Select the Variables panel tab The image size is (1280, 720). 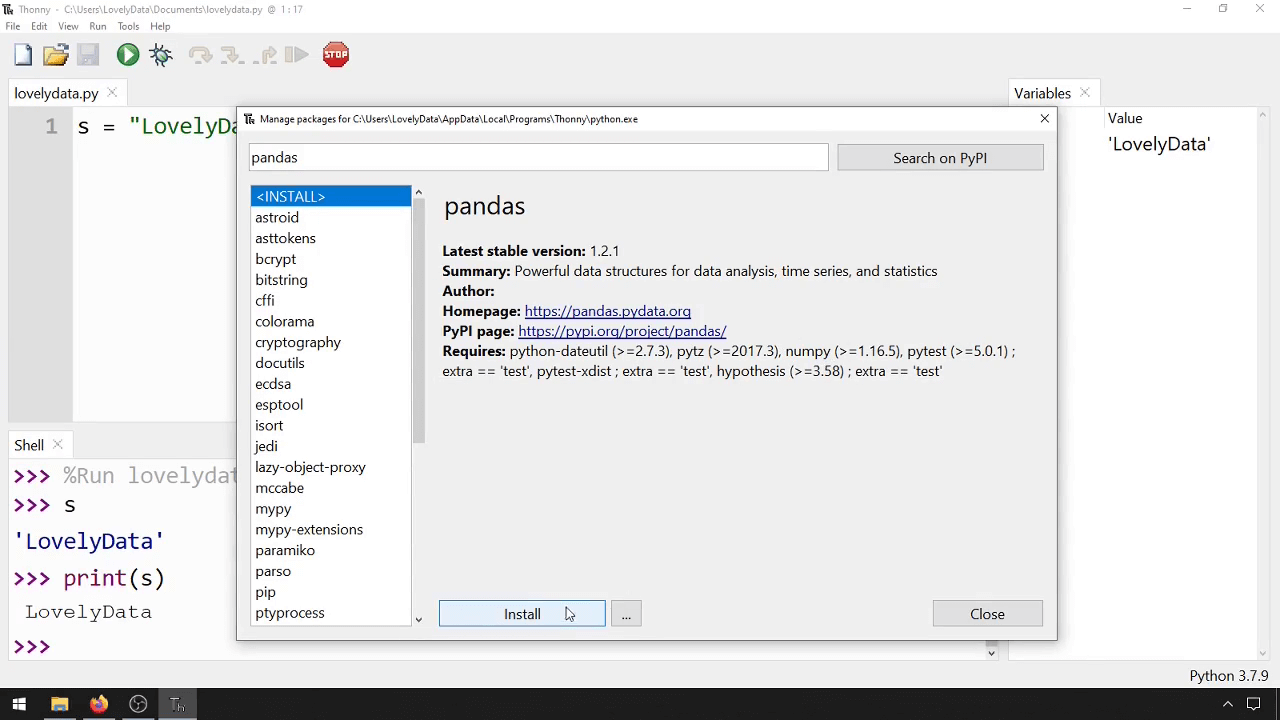[x=1042, y=93]
